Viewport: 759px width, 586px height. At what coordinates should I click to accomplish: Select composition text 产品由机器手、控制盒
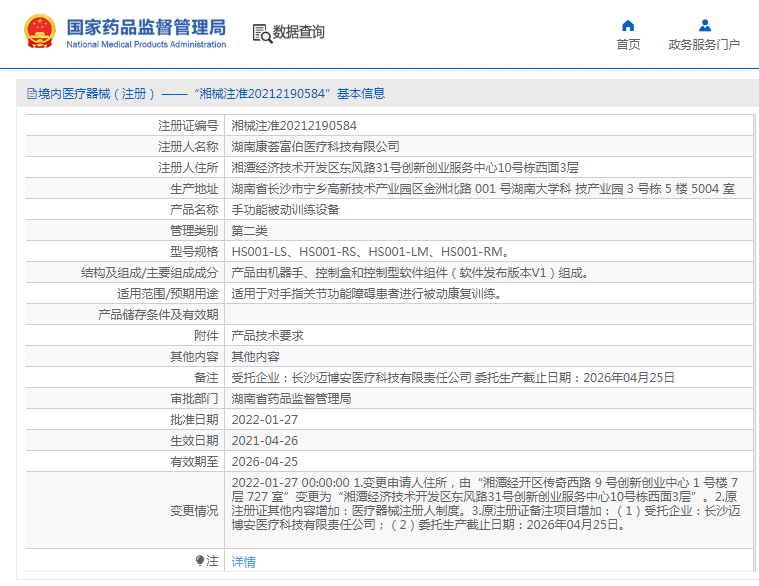click(x=410, y=273)
